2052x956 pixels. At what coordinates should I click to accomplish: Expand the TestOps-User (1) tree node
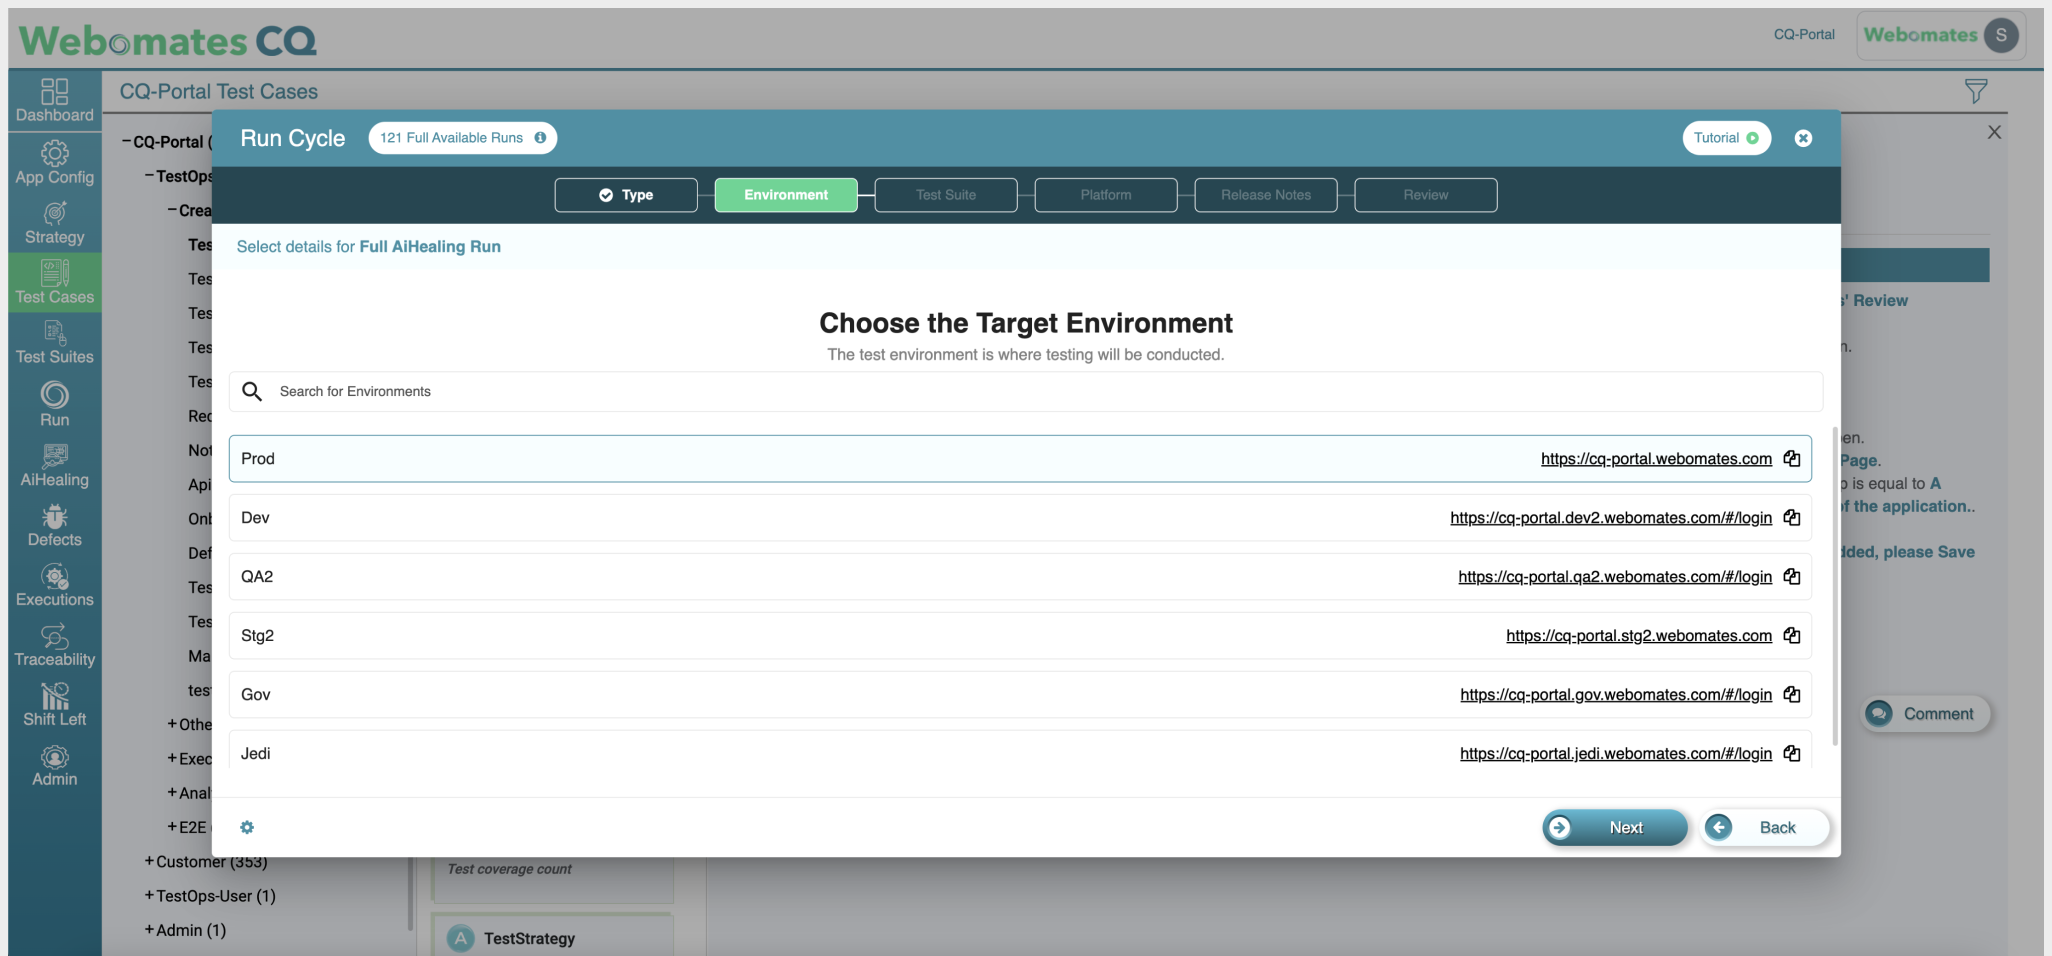[x=149, y=895]
